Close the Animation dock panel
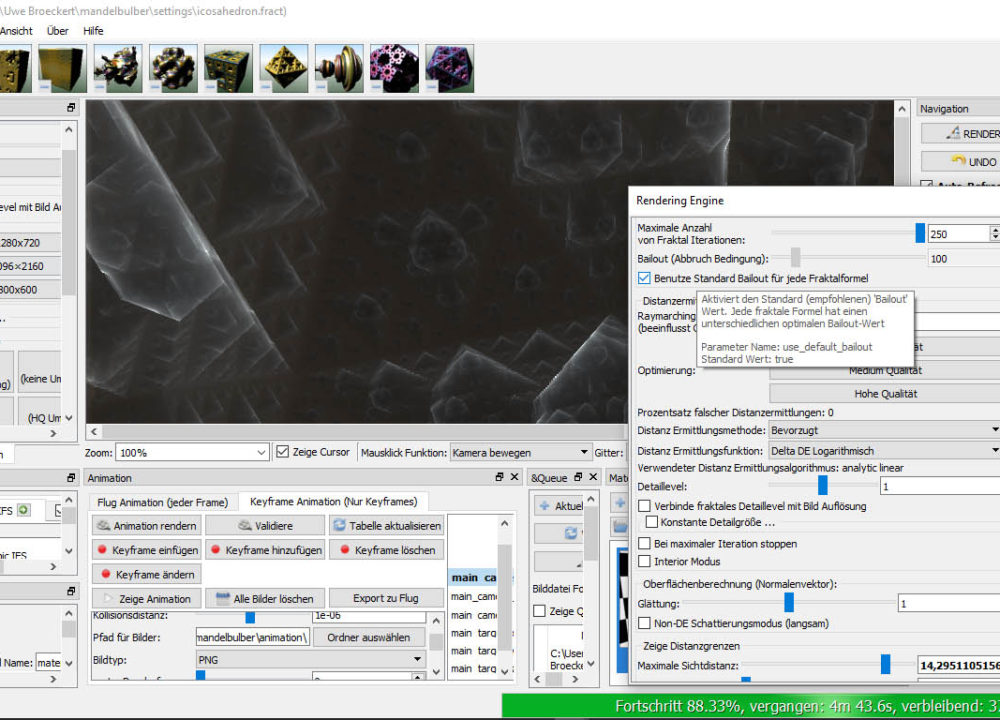The width and height of the screenshot is (1000, 720). (x=515, y=477)
